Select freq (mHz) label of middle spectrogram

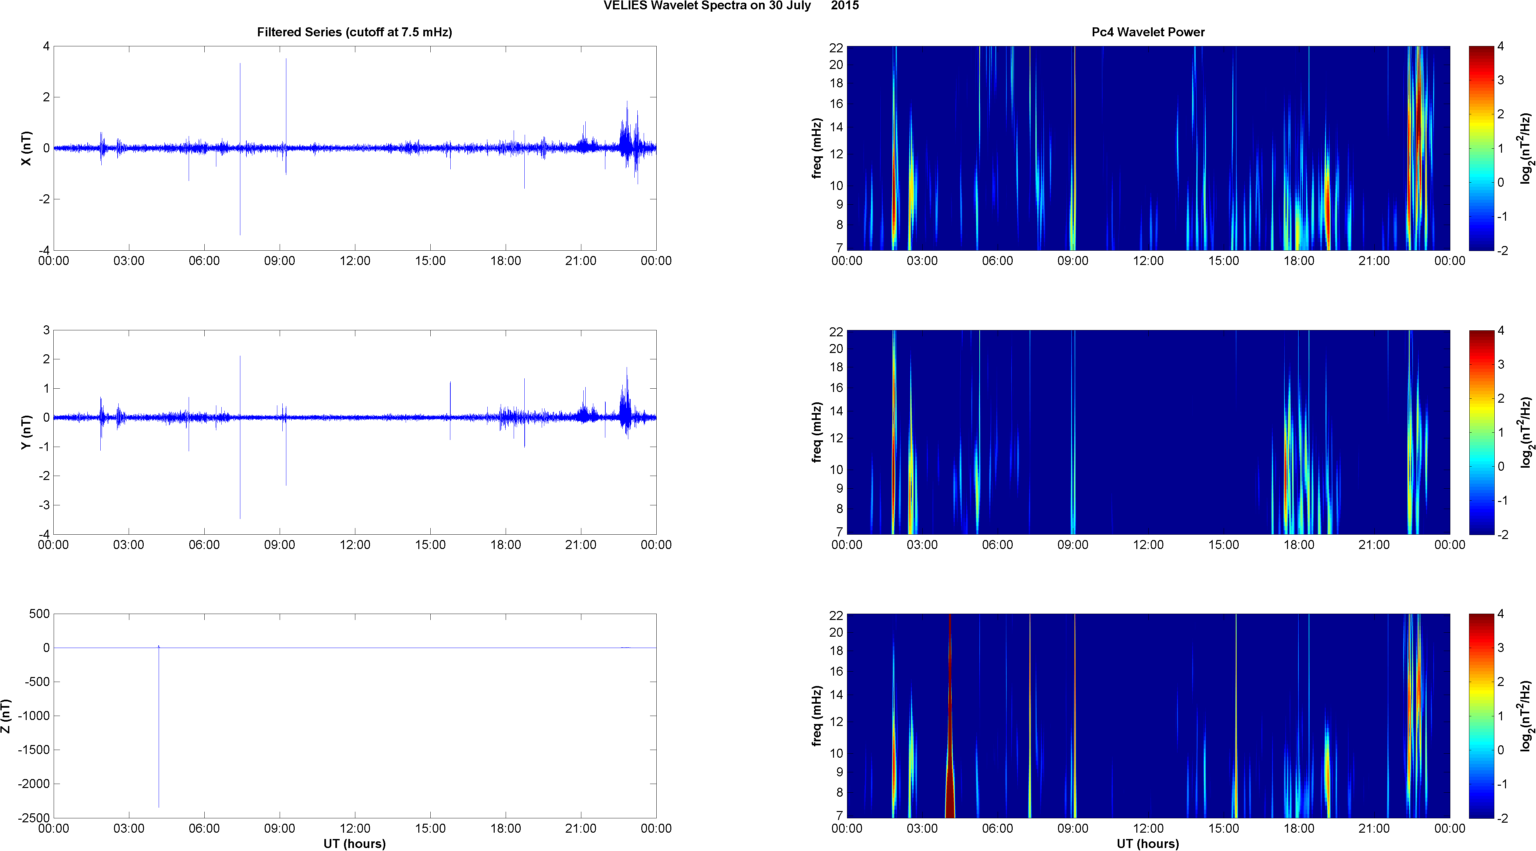click(817, 432)
